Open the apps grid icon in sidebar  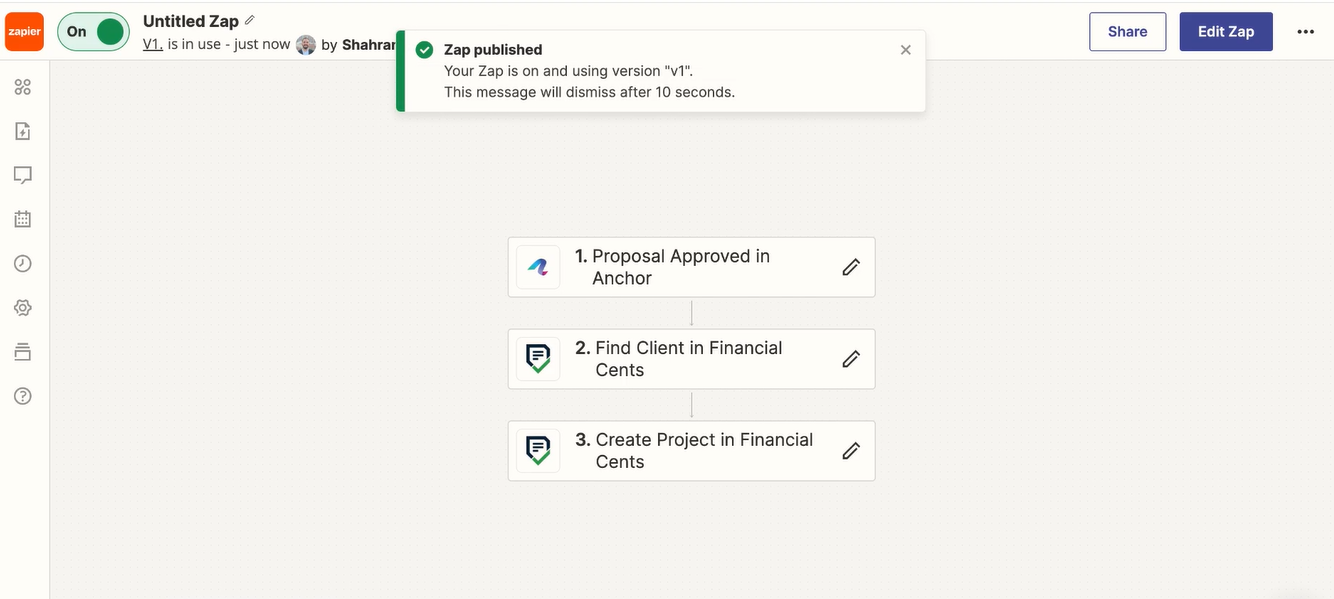coord(23,87)
